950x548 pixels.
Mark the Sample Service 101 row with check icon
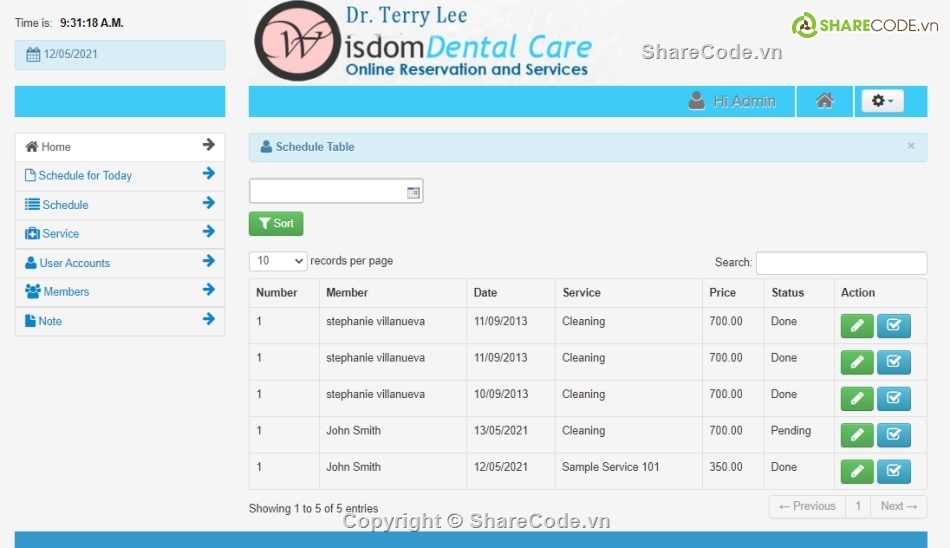click(894, 471)
